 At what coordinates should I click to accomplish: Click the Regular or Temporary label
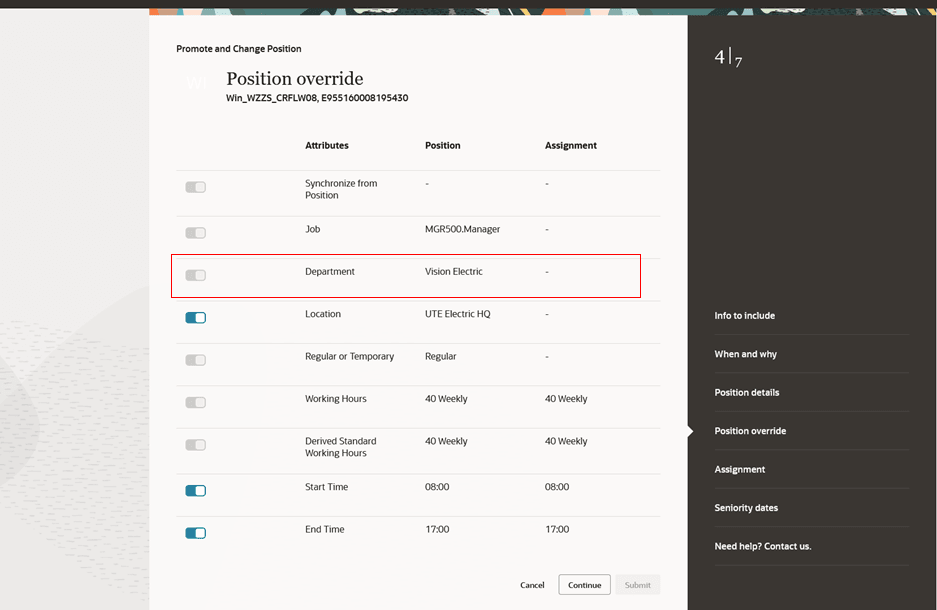click(350, 357)
